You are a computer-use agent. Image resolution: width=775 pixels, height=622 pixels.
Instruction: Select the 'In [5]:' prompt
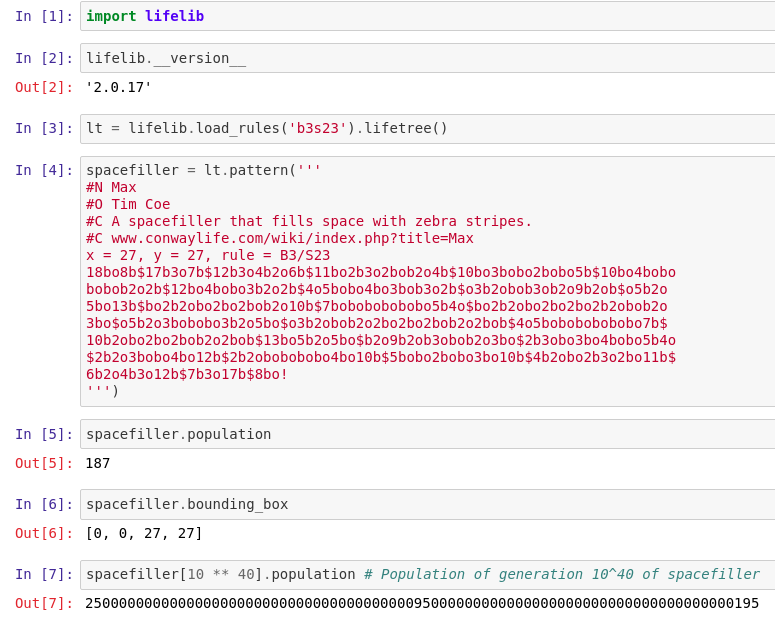(44, 435)
